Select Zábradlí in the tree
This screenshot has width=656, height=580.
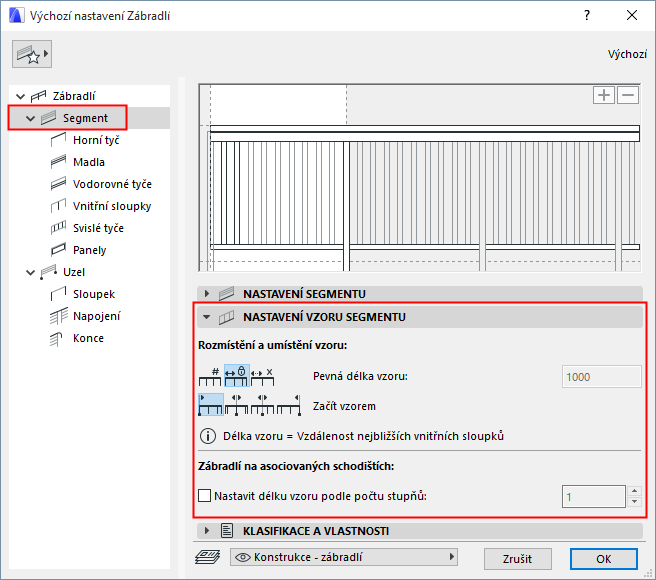74,96
